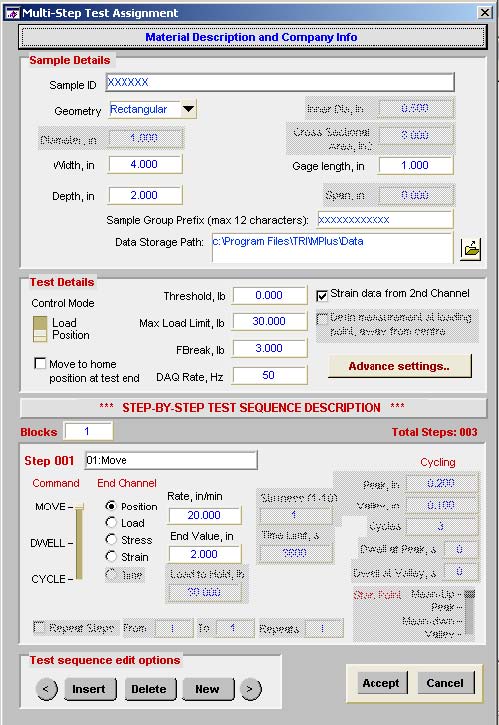The image size is (499, 725).
Task: Select the Load end channel radio button
Action: click(x=111, y=522)
